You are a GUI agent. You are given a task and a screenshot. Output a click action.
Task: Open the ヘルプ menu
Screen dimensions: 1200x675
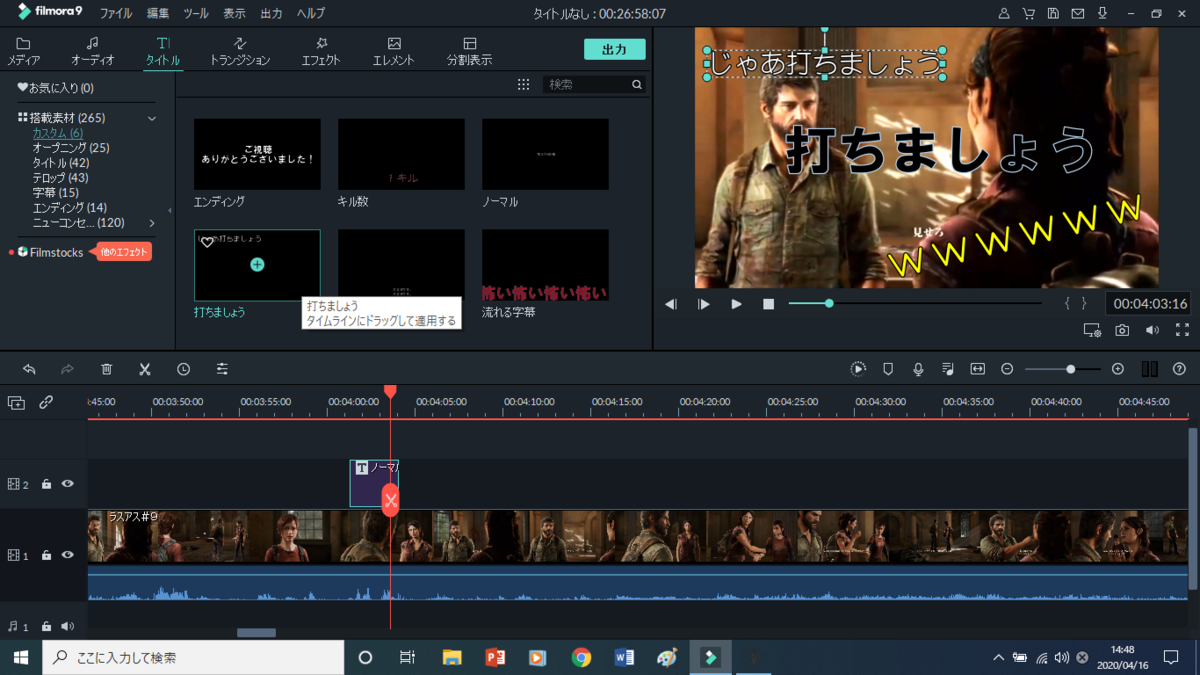pos(311,14)
